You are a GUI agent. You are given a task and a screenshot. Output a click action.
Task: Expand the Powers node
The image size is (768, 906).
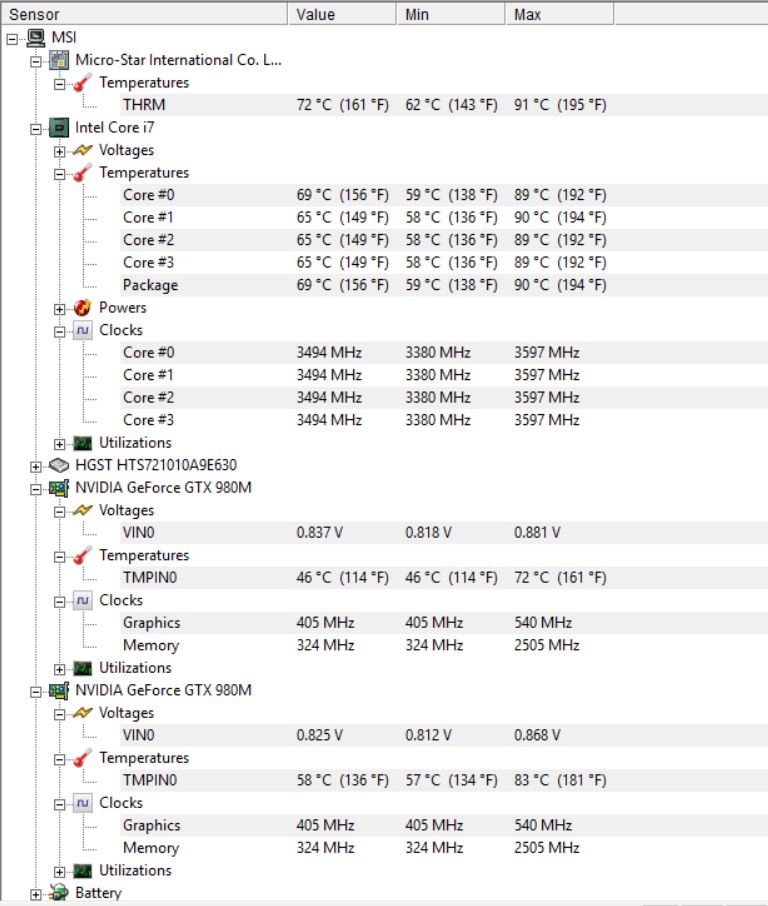pyautogui.click(x=60, y=309)
